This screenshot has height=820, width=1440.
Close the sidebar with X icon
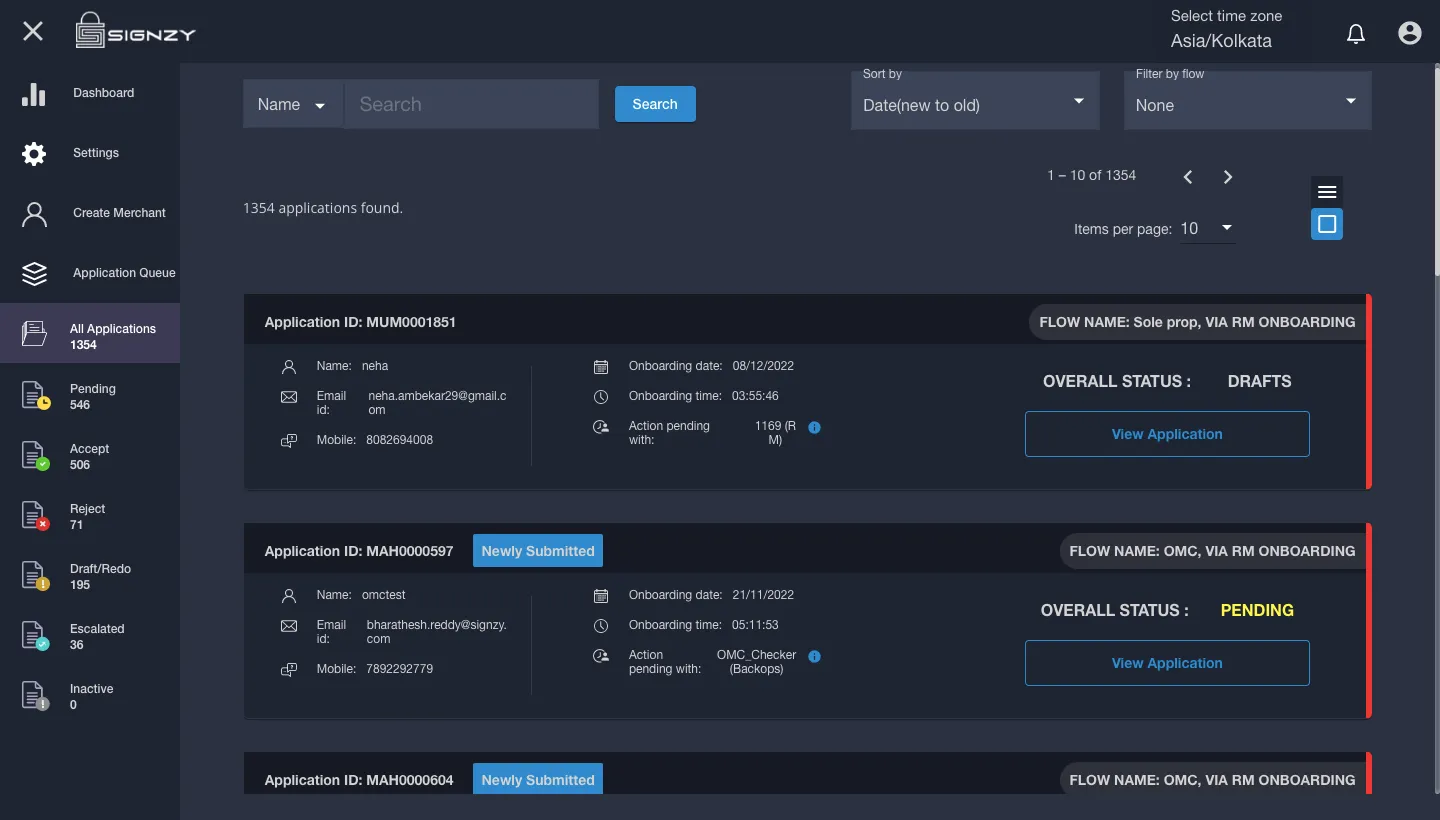33,31
